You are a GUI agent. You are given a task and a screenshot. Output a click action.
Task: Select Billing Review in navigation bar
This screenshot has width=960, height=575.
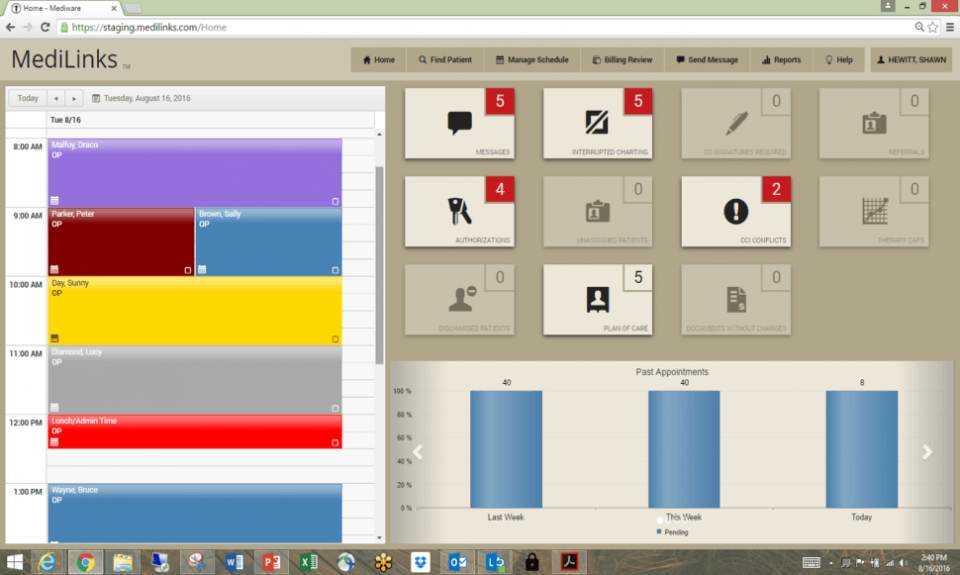[622, 60]
